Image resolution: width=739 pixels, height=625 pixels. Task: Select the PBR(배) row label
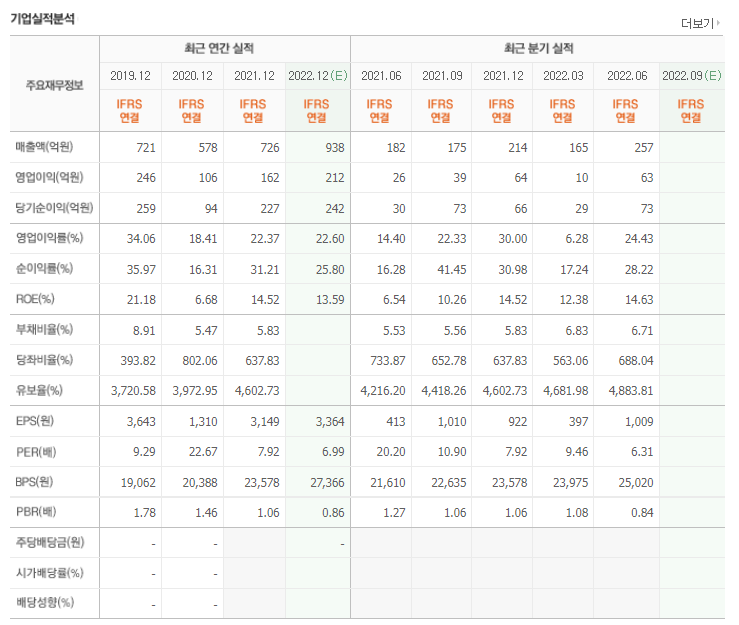[x=36, y=512]
